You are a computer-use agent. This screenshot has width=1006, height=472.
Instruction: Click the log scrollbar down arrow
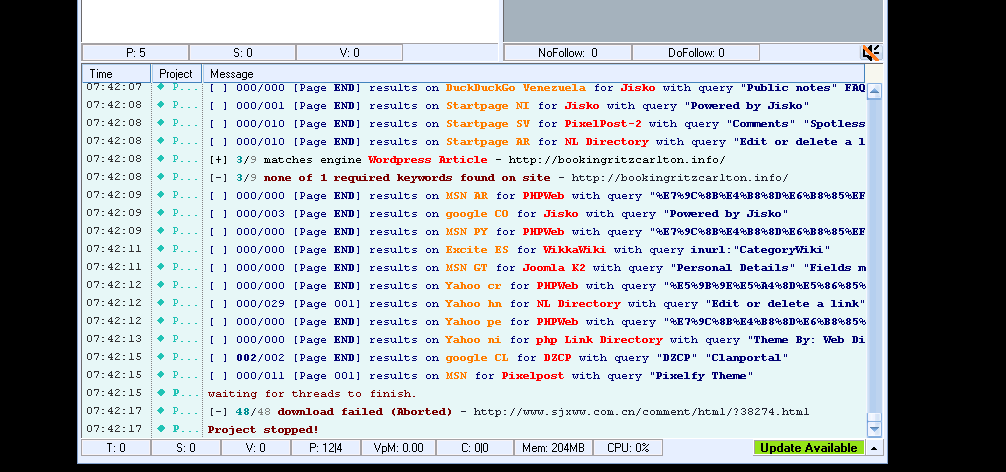874,428
